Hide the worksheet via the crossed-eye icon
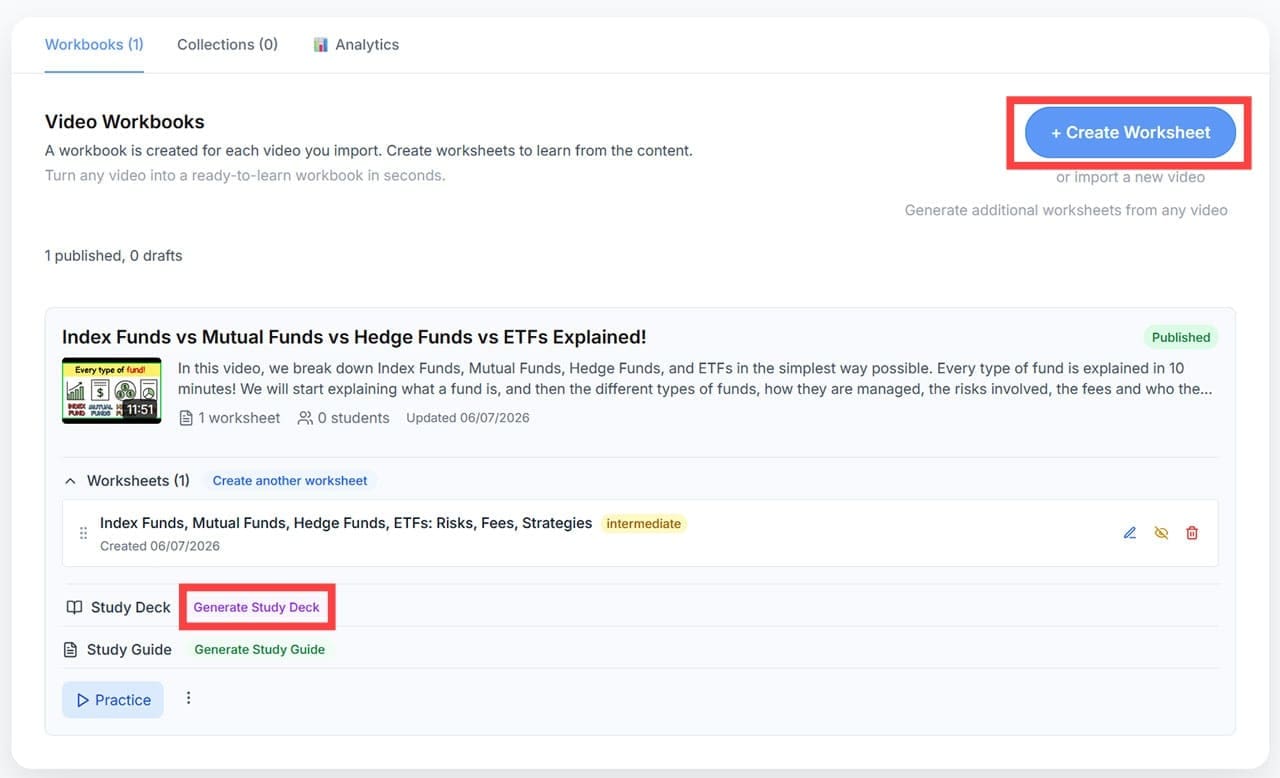1280x778 pixels. tap(1161, 533)
